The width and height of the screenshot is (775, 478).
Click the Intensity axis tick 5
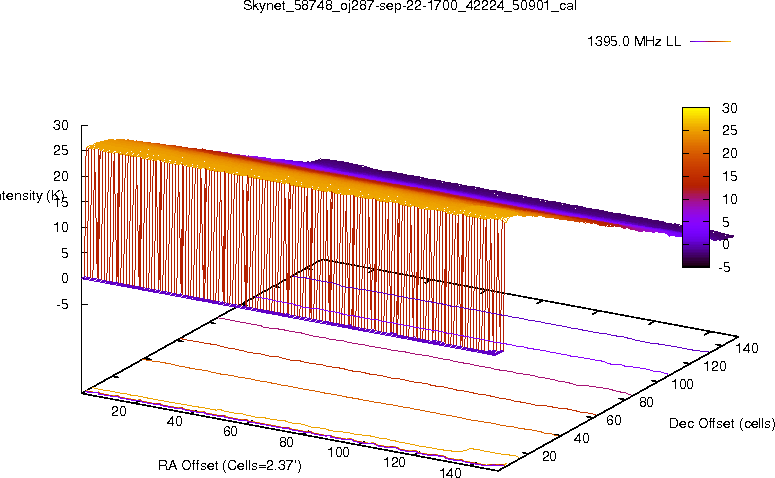pos(65,253)
